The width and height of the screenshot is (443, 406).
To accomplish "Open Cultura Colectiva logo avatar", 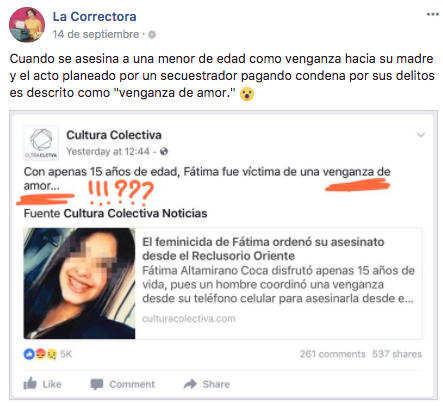I will [41, 143].
